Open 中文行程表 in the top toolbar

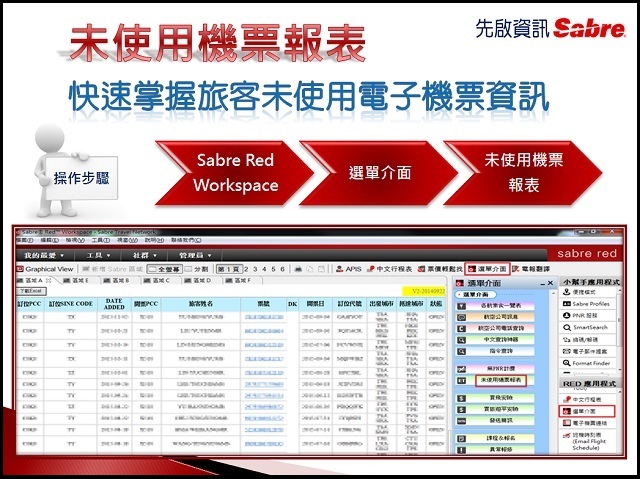[389, 269]
